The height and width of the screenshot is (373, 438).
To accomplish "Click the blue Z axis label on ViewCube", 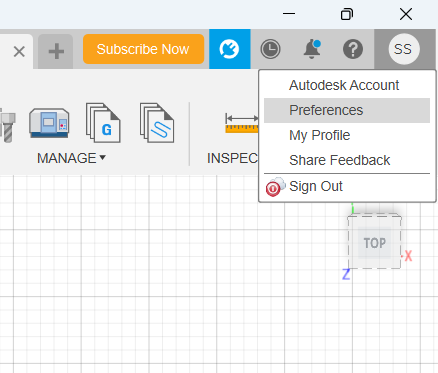I will [346, 274].
